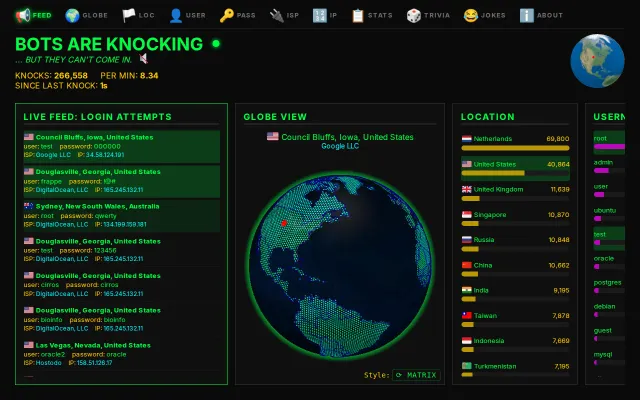Go to the PASS tab label
This screenshot has width=640, height=400.
pyautogui.click(x=246, y=16)
